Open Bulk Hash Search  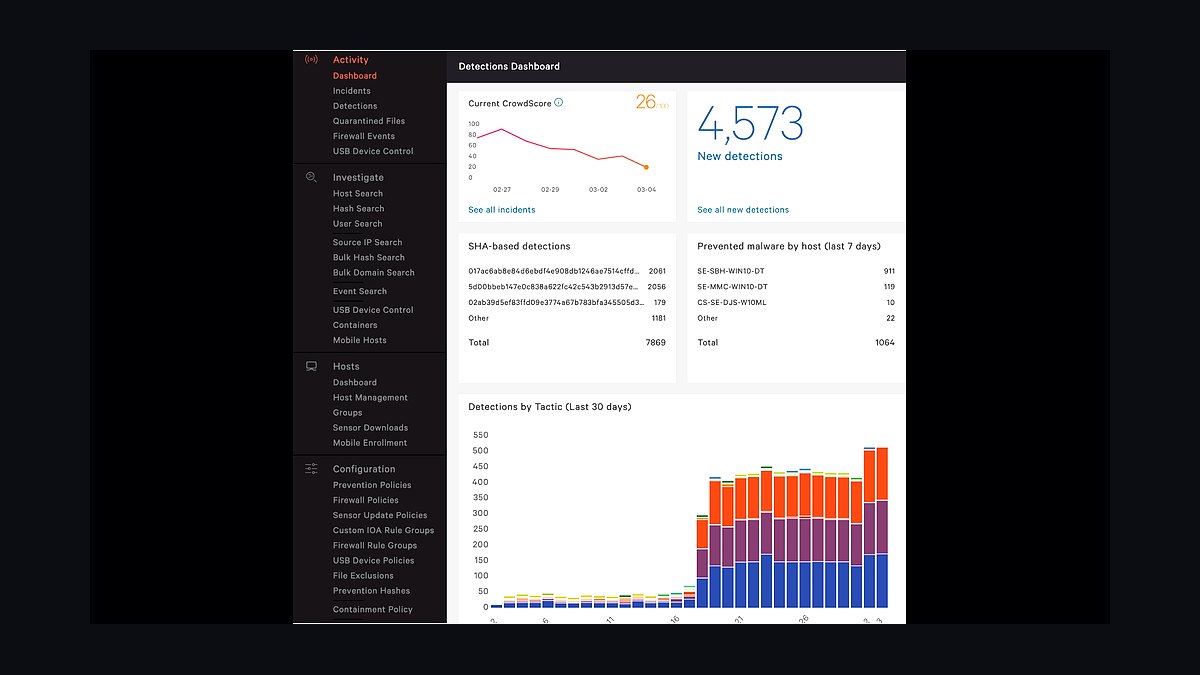(369, 257)
